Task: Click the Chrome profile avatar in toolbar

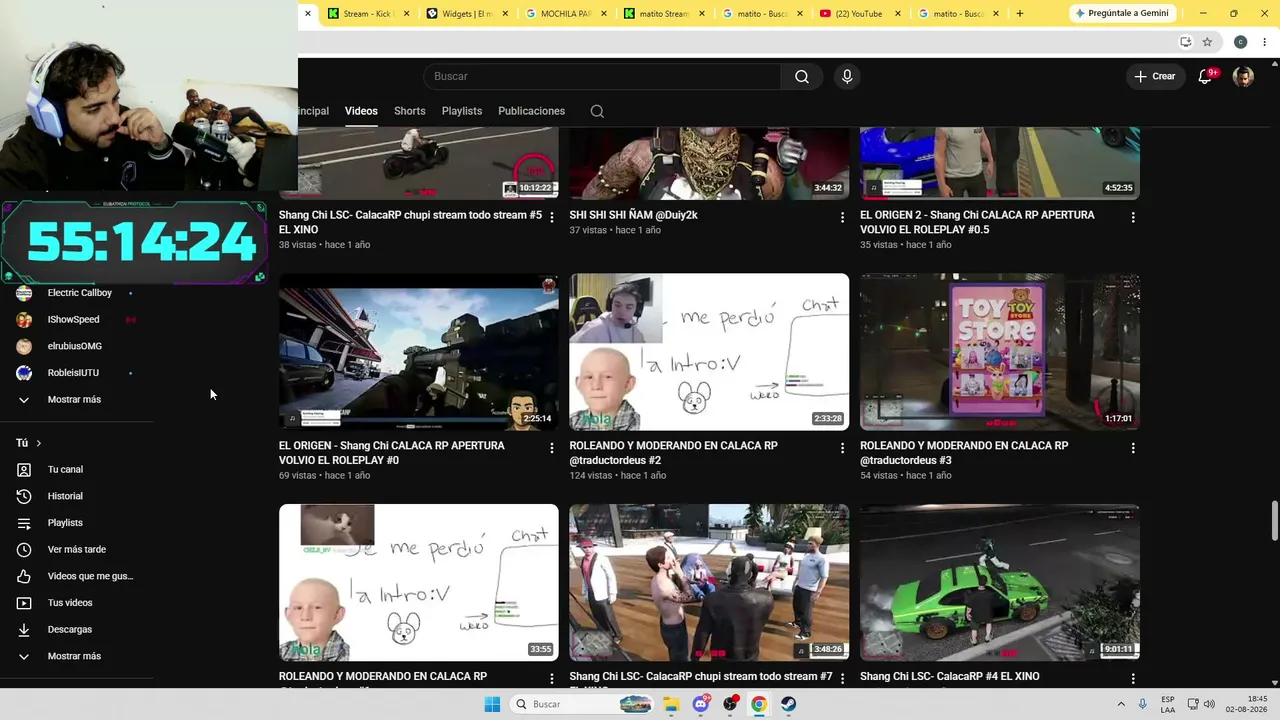Action: (x=1240, y=42)
